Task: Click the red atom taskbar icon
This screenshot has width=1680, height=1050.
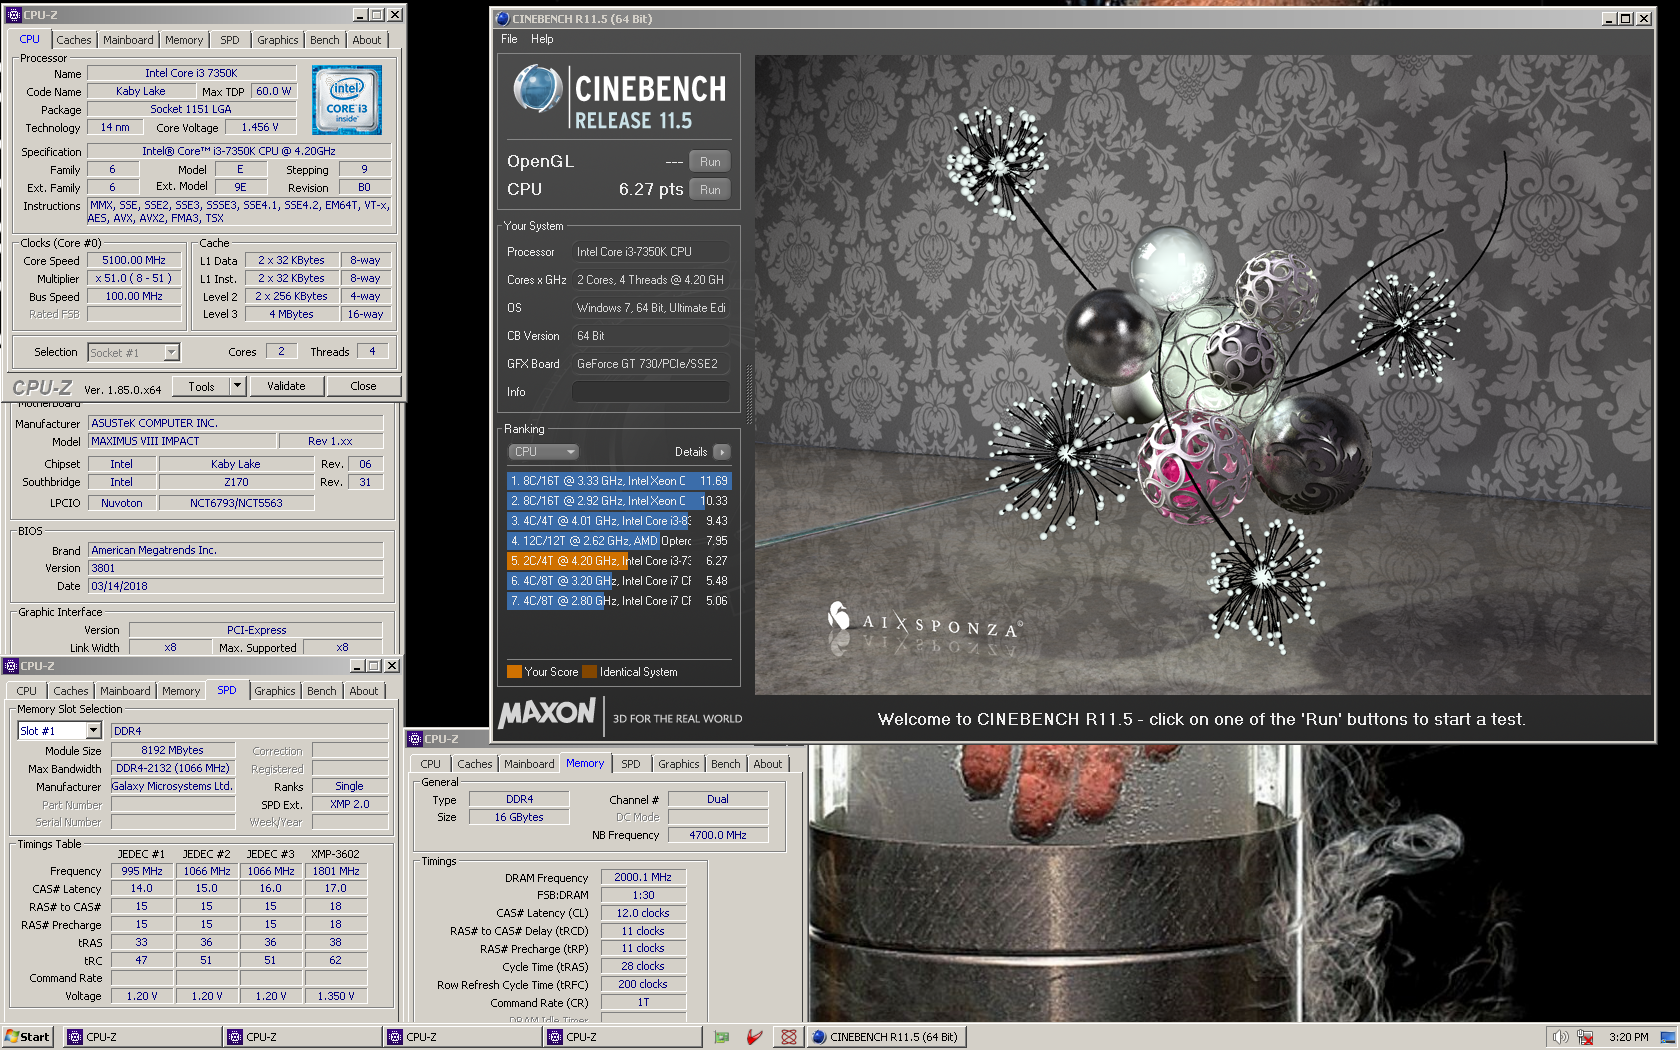Action: (789, 1037)
